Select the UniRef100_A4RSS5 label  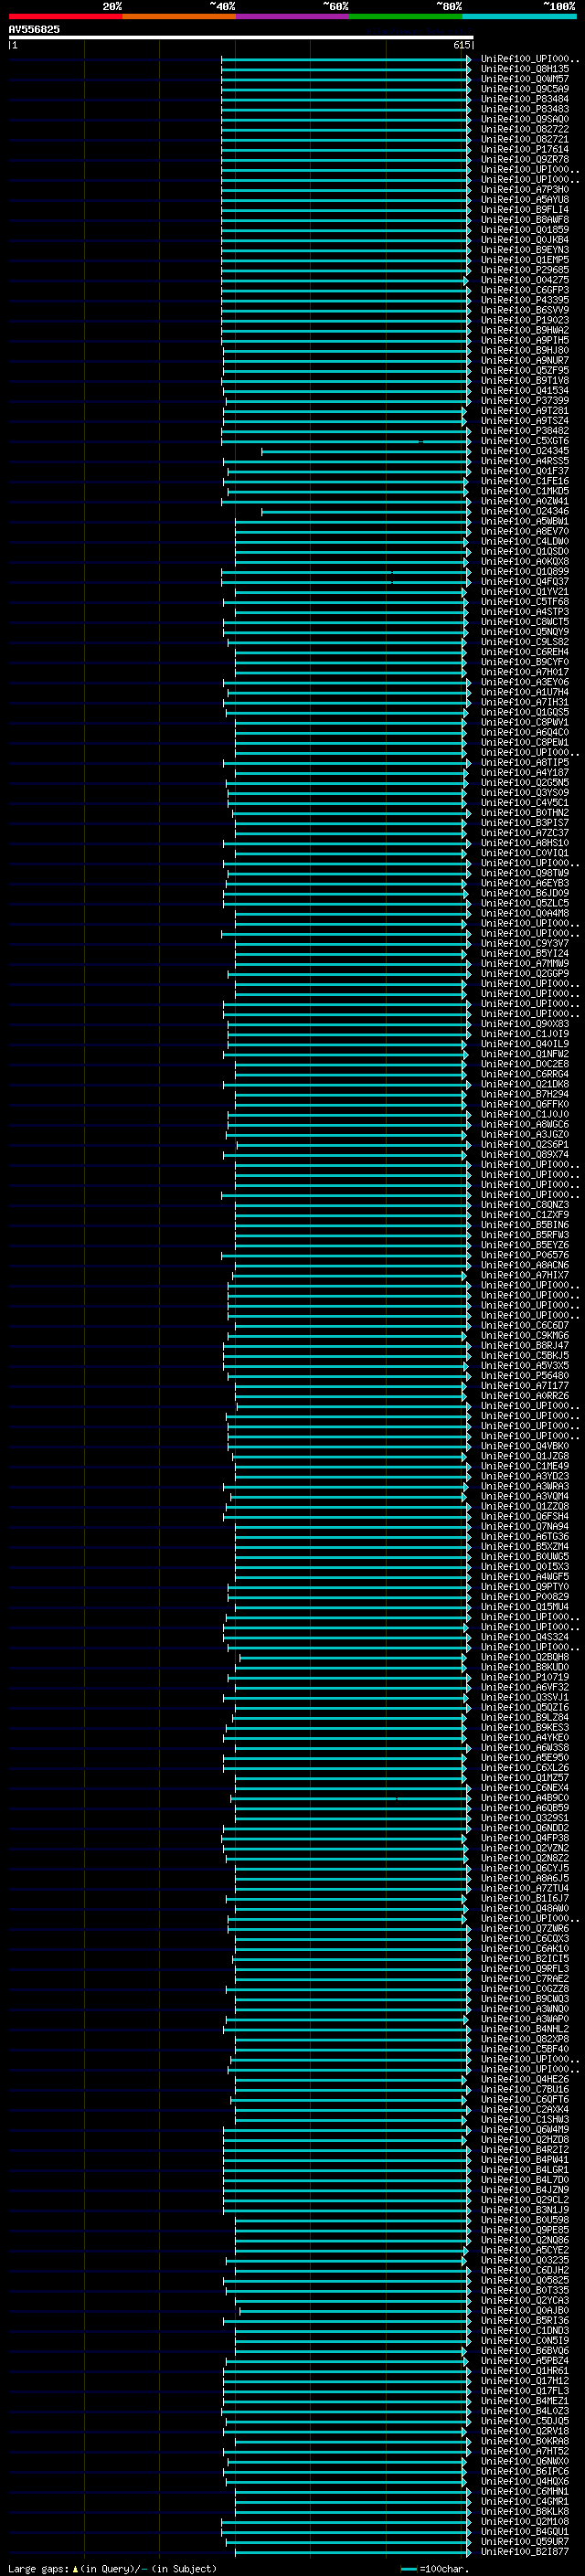click(x=525, y=461)
